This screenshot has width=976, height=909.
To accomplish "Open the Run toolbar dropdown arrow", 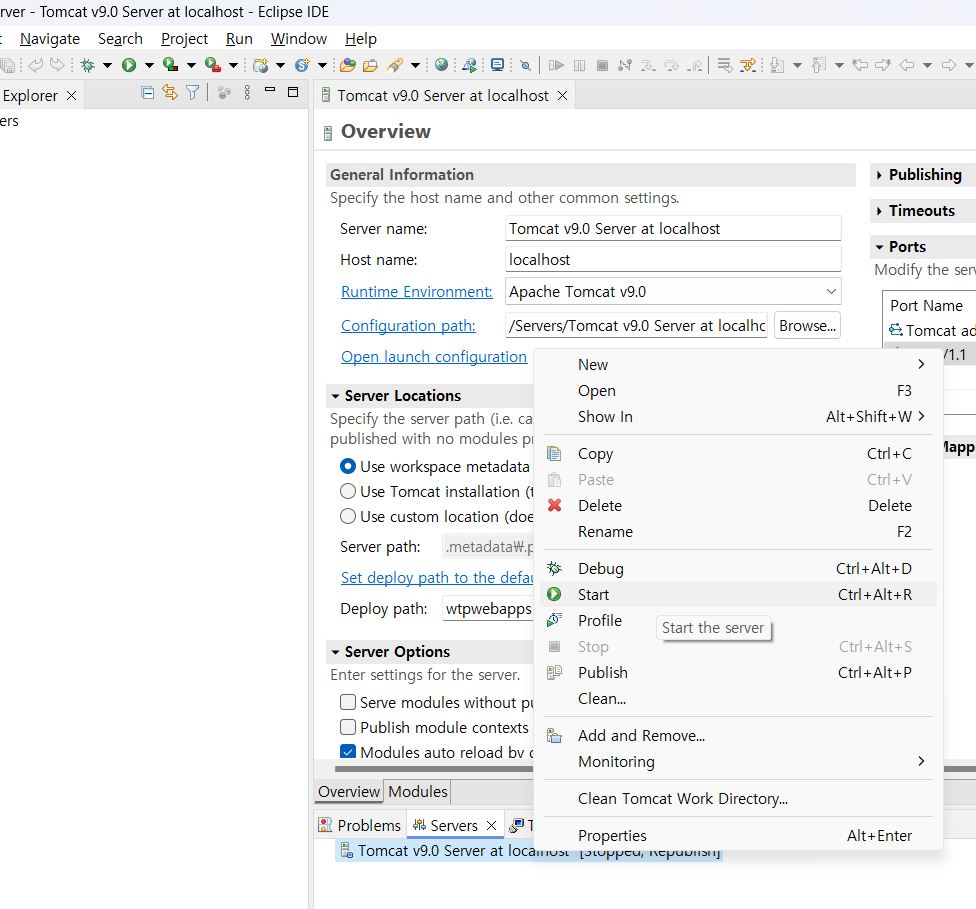I will point(149,65).
